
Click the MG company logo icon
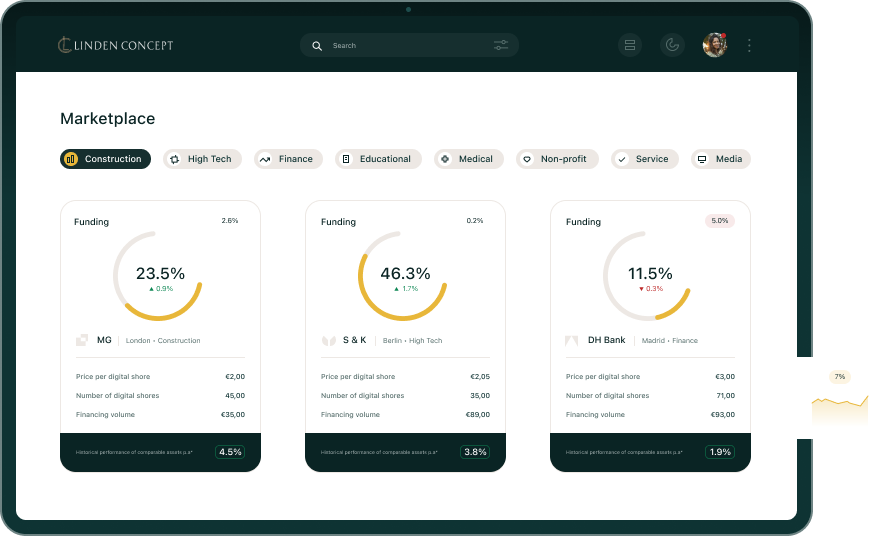[82, 340]
